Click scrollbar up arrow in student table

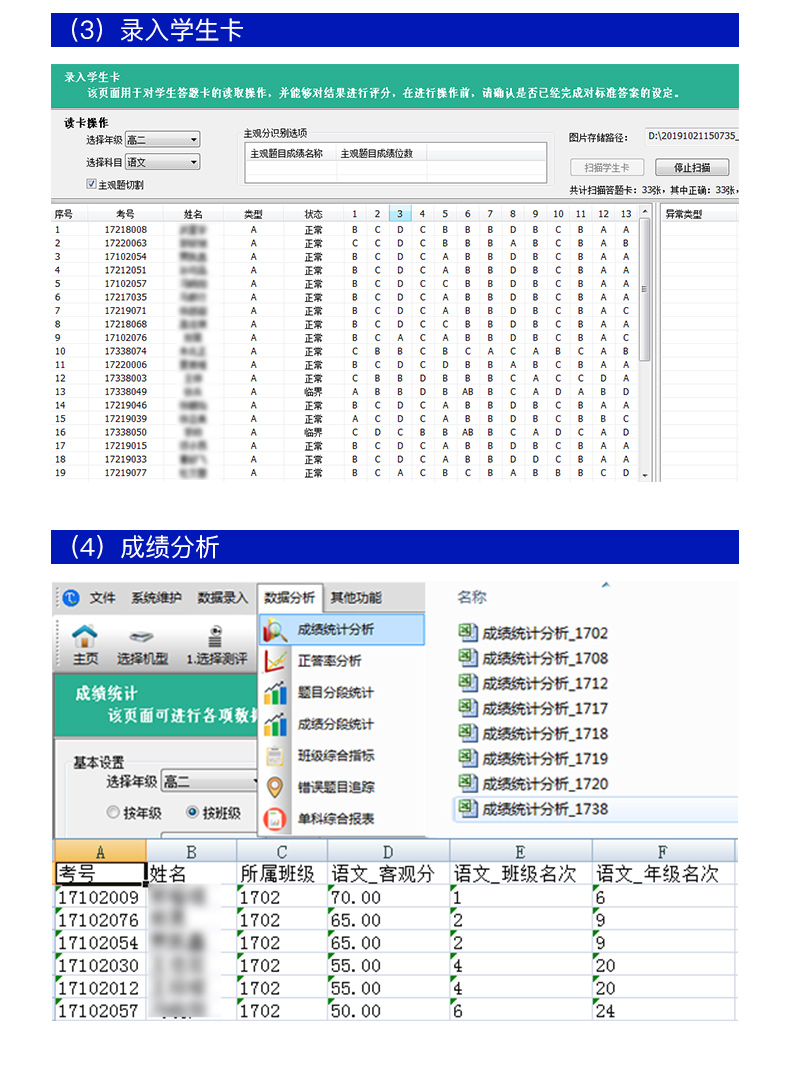point(645,212)
